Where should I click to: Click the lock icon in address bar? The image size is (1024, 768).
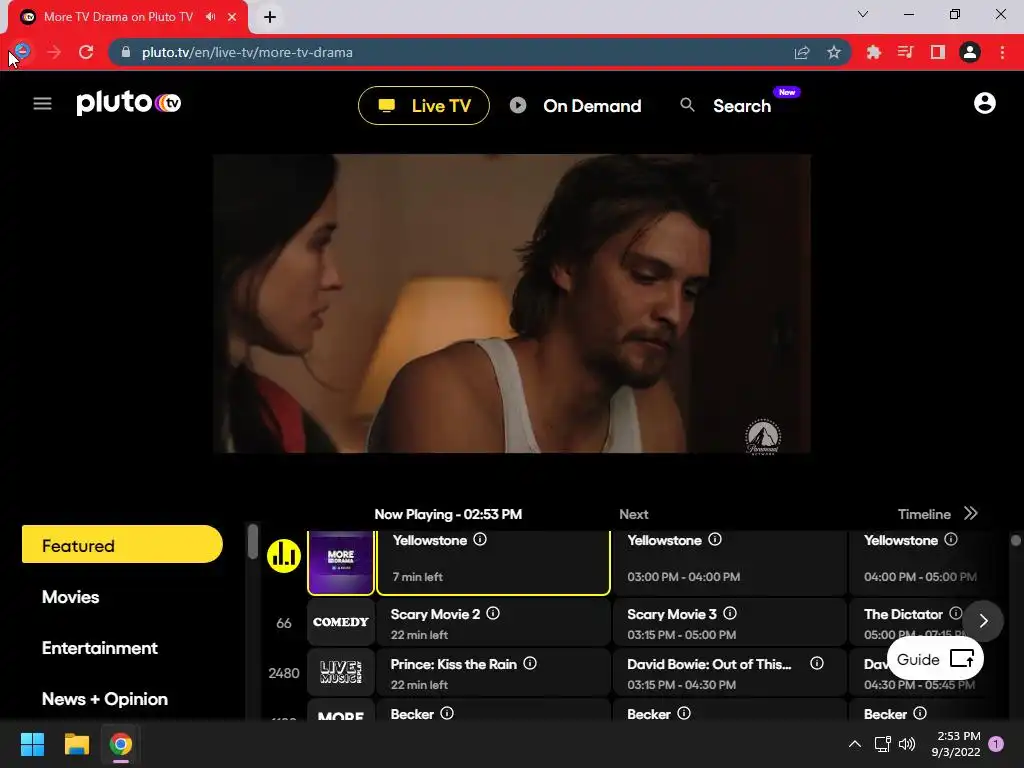(126, 52)
